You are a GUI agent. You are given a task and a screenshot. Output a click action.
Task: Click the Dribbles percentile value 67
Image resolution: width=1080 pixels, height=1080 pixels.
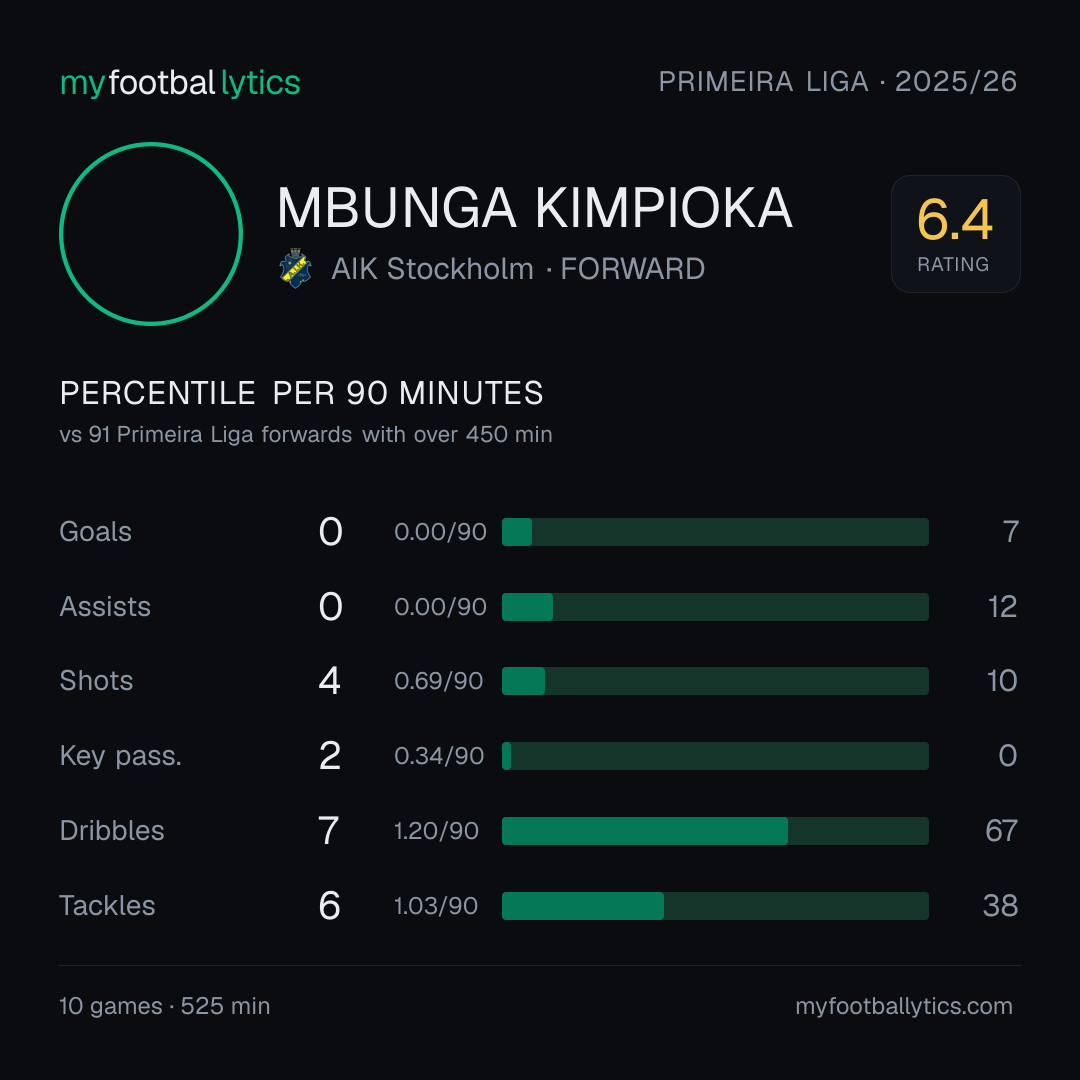[x=1001, y=831]
